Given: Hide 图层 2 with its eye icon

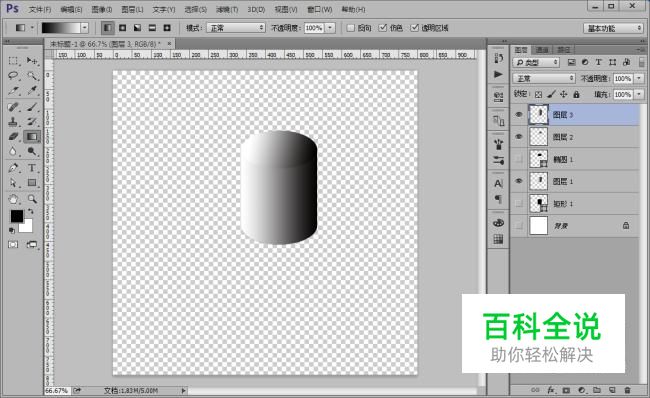Looking at the screenshot, I should [519, 137].
